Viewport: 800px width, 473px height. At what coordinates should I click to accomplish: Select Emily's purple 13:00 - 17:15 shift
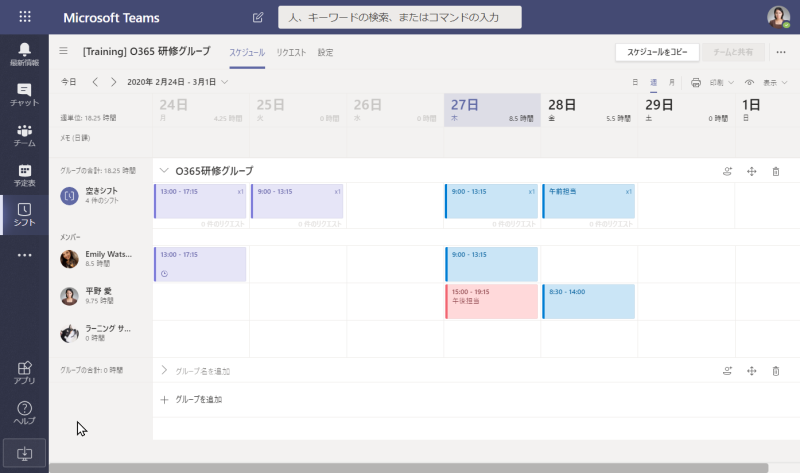pyautogui.click(x=200, y=264)
